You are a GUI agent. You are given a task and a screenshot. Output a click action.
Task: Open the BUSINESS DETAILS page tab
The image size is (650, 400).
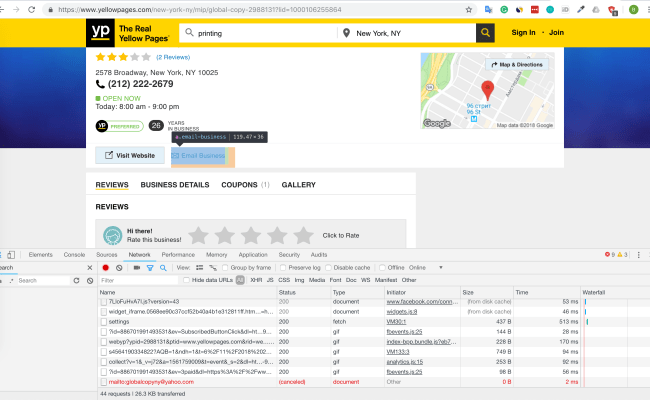(175, 185)
